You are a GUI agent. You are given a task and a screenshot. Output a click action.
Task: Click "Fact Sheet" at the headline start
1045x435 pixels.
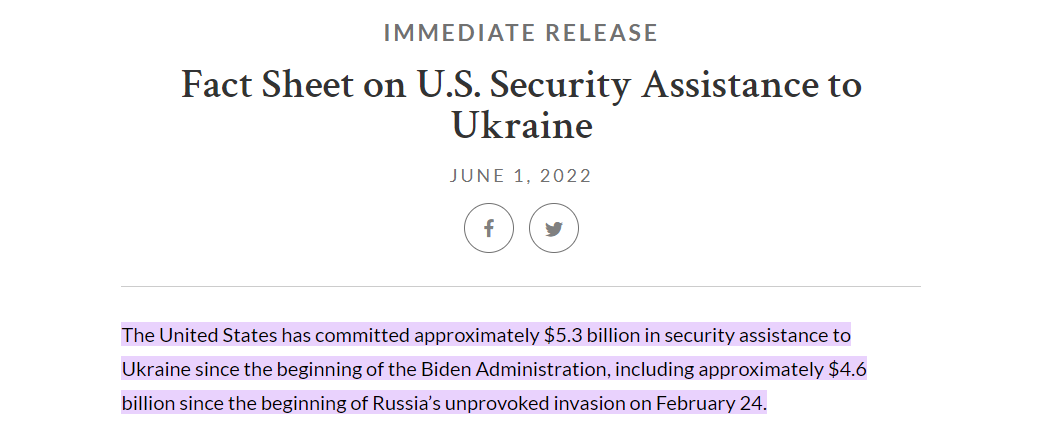point(258,85)
